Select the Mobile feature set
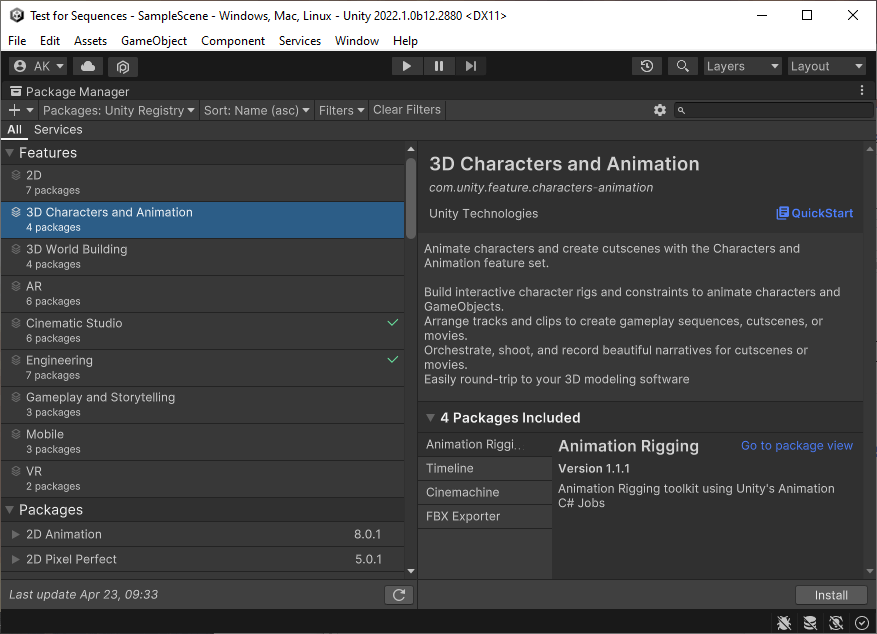 coord(202,441)
